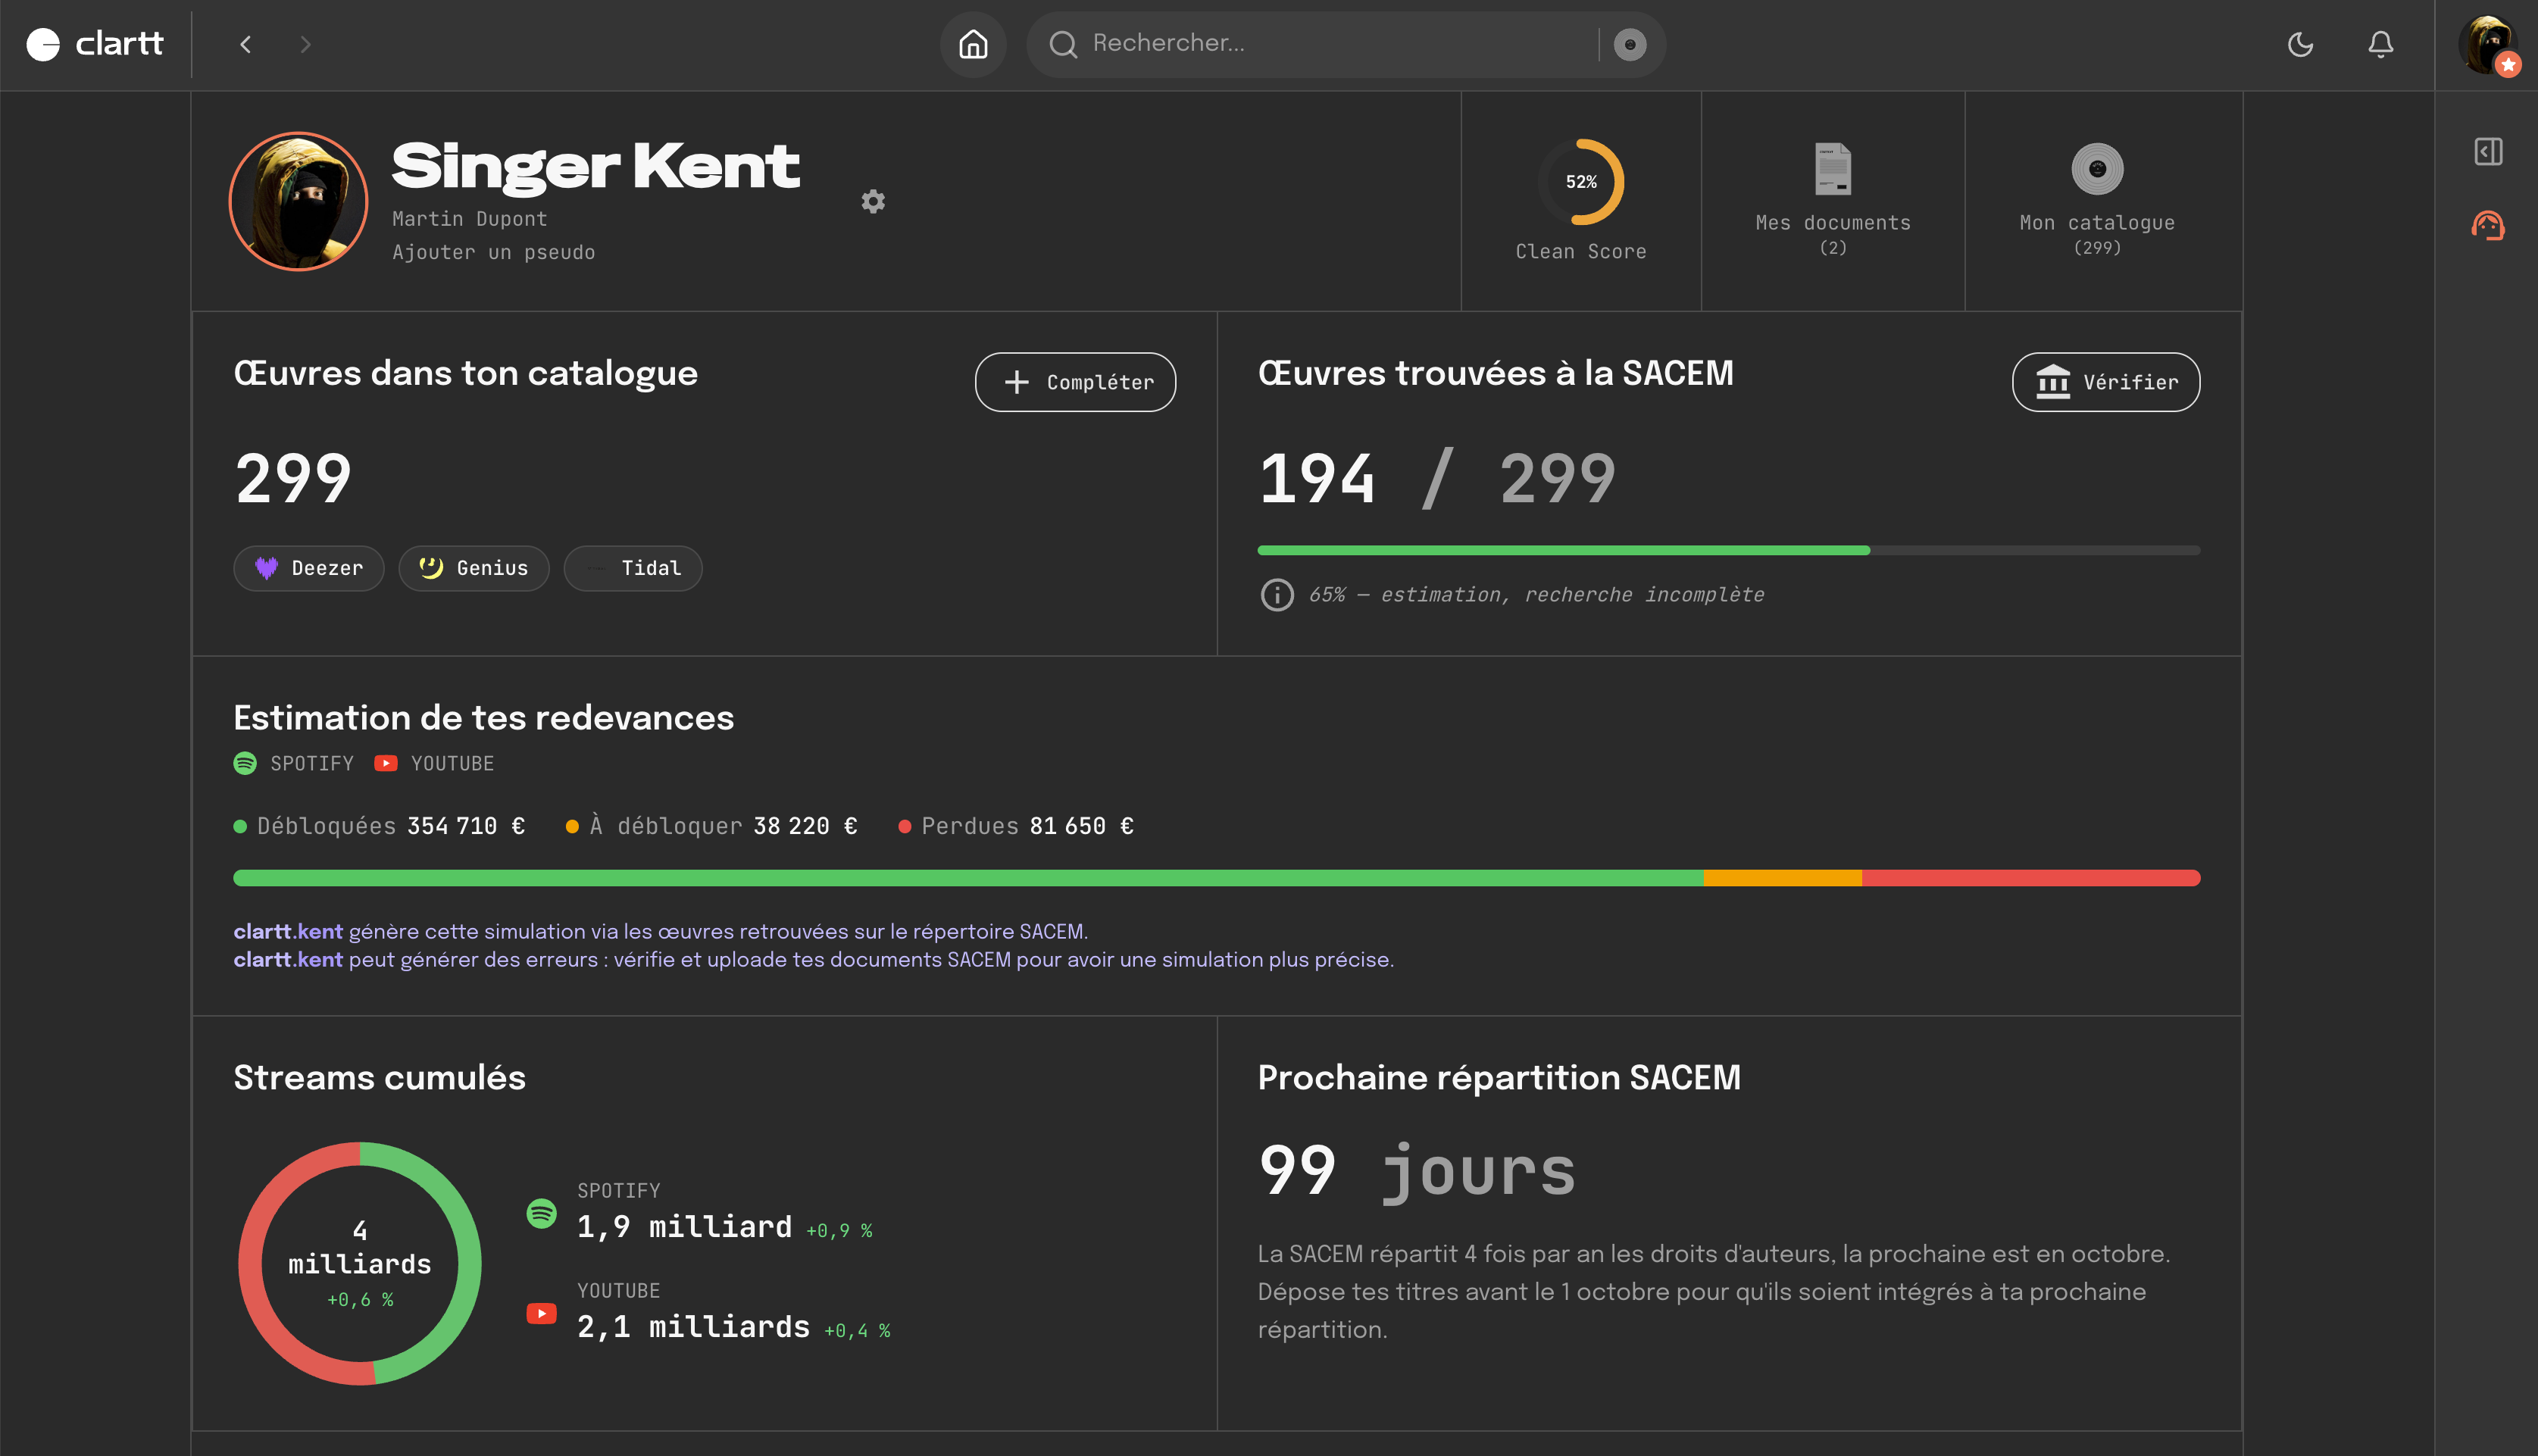
Task: Click the red segment of the royalties bar
Action: click(x=2031, y=878)
